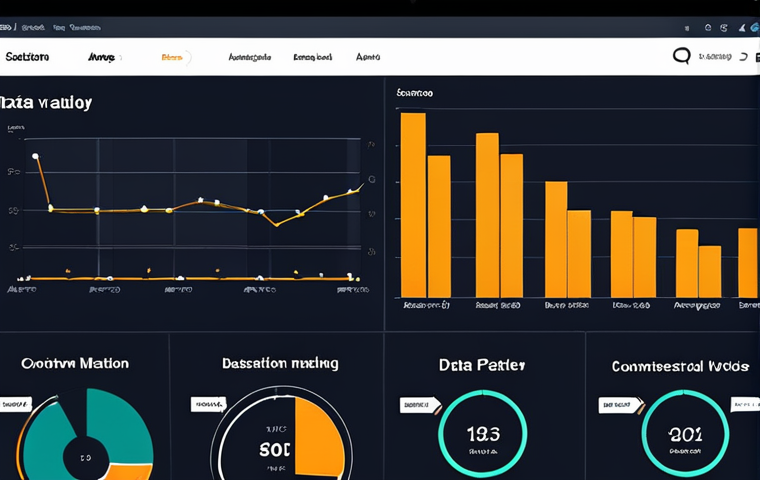Image resolution: width=760 pixels, height=480 pixels.
Task: Click the card title above the 201 gauge
Action: tap(680, 366)
